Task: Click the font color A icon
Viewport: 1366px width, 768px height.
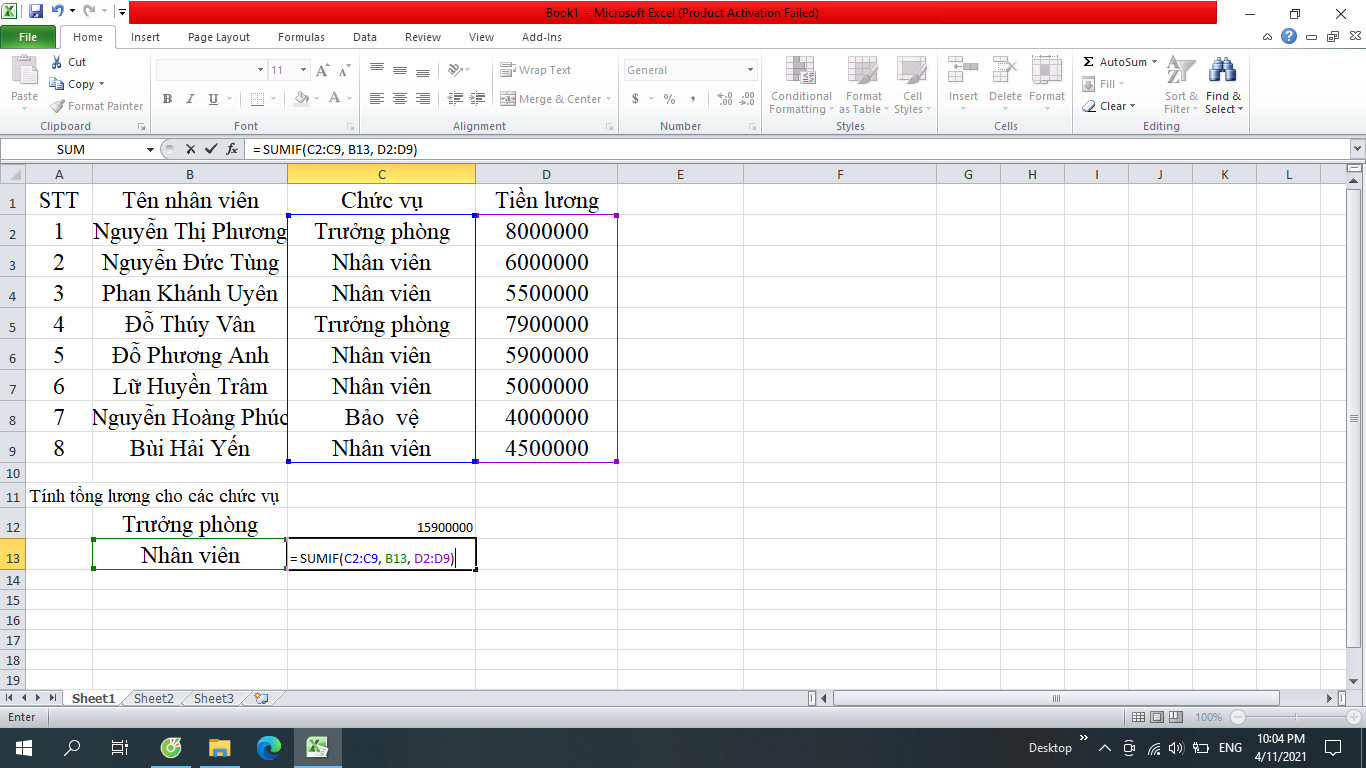Action: tap(334, 99)
